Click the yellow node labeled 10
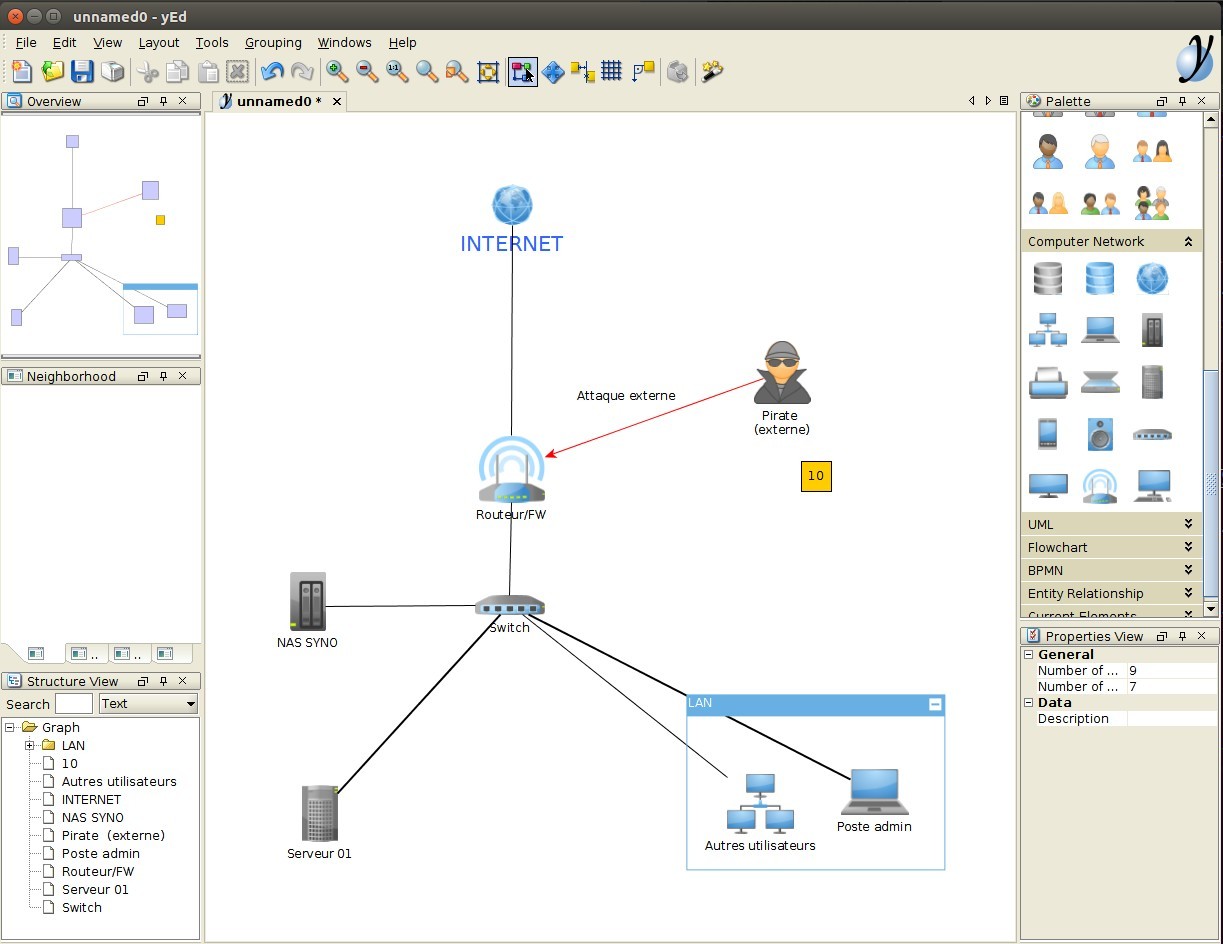The image size is (1223, 944). click(816, 476)
